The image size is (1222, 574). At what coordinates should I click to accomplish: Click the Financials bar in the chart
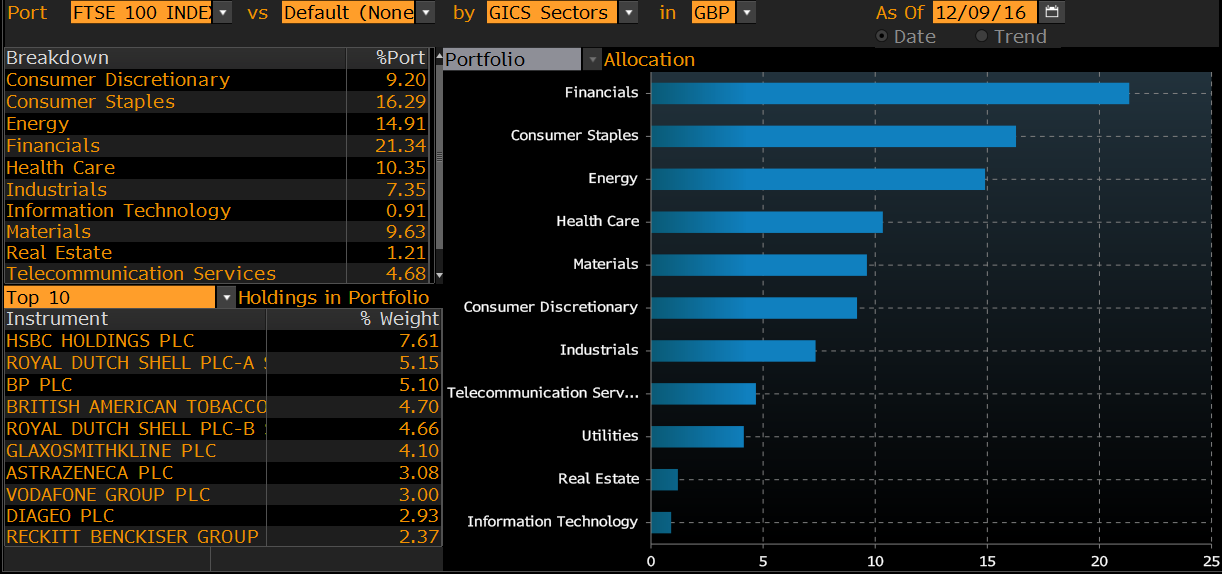(890, 93)
